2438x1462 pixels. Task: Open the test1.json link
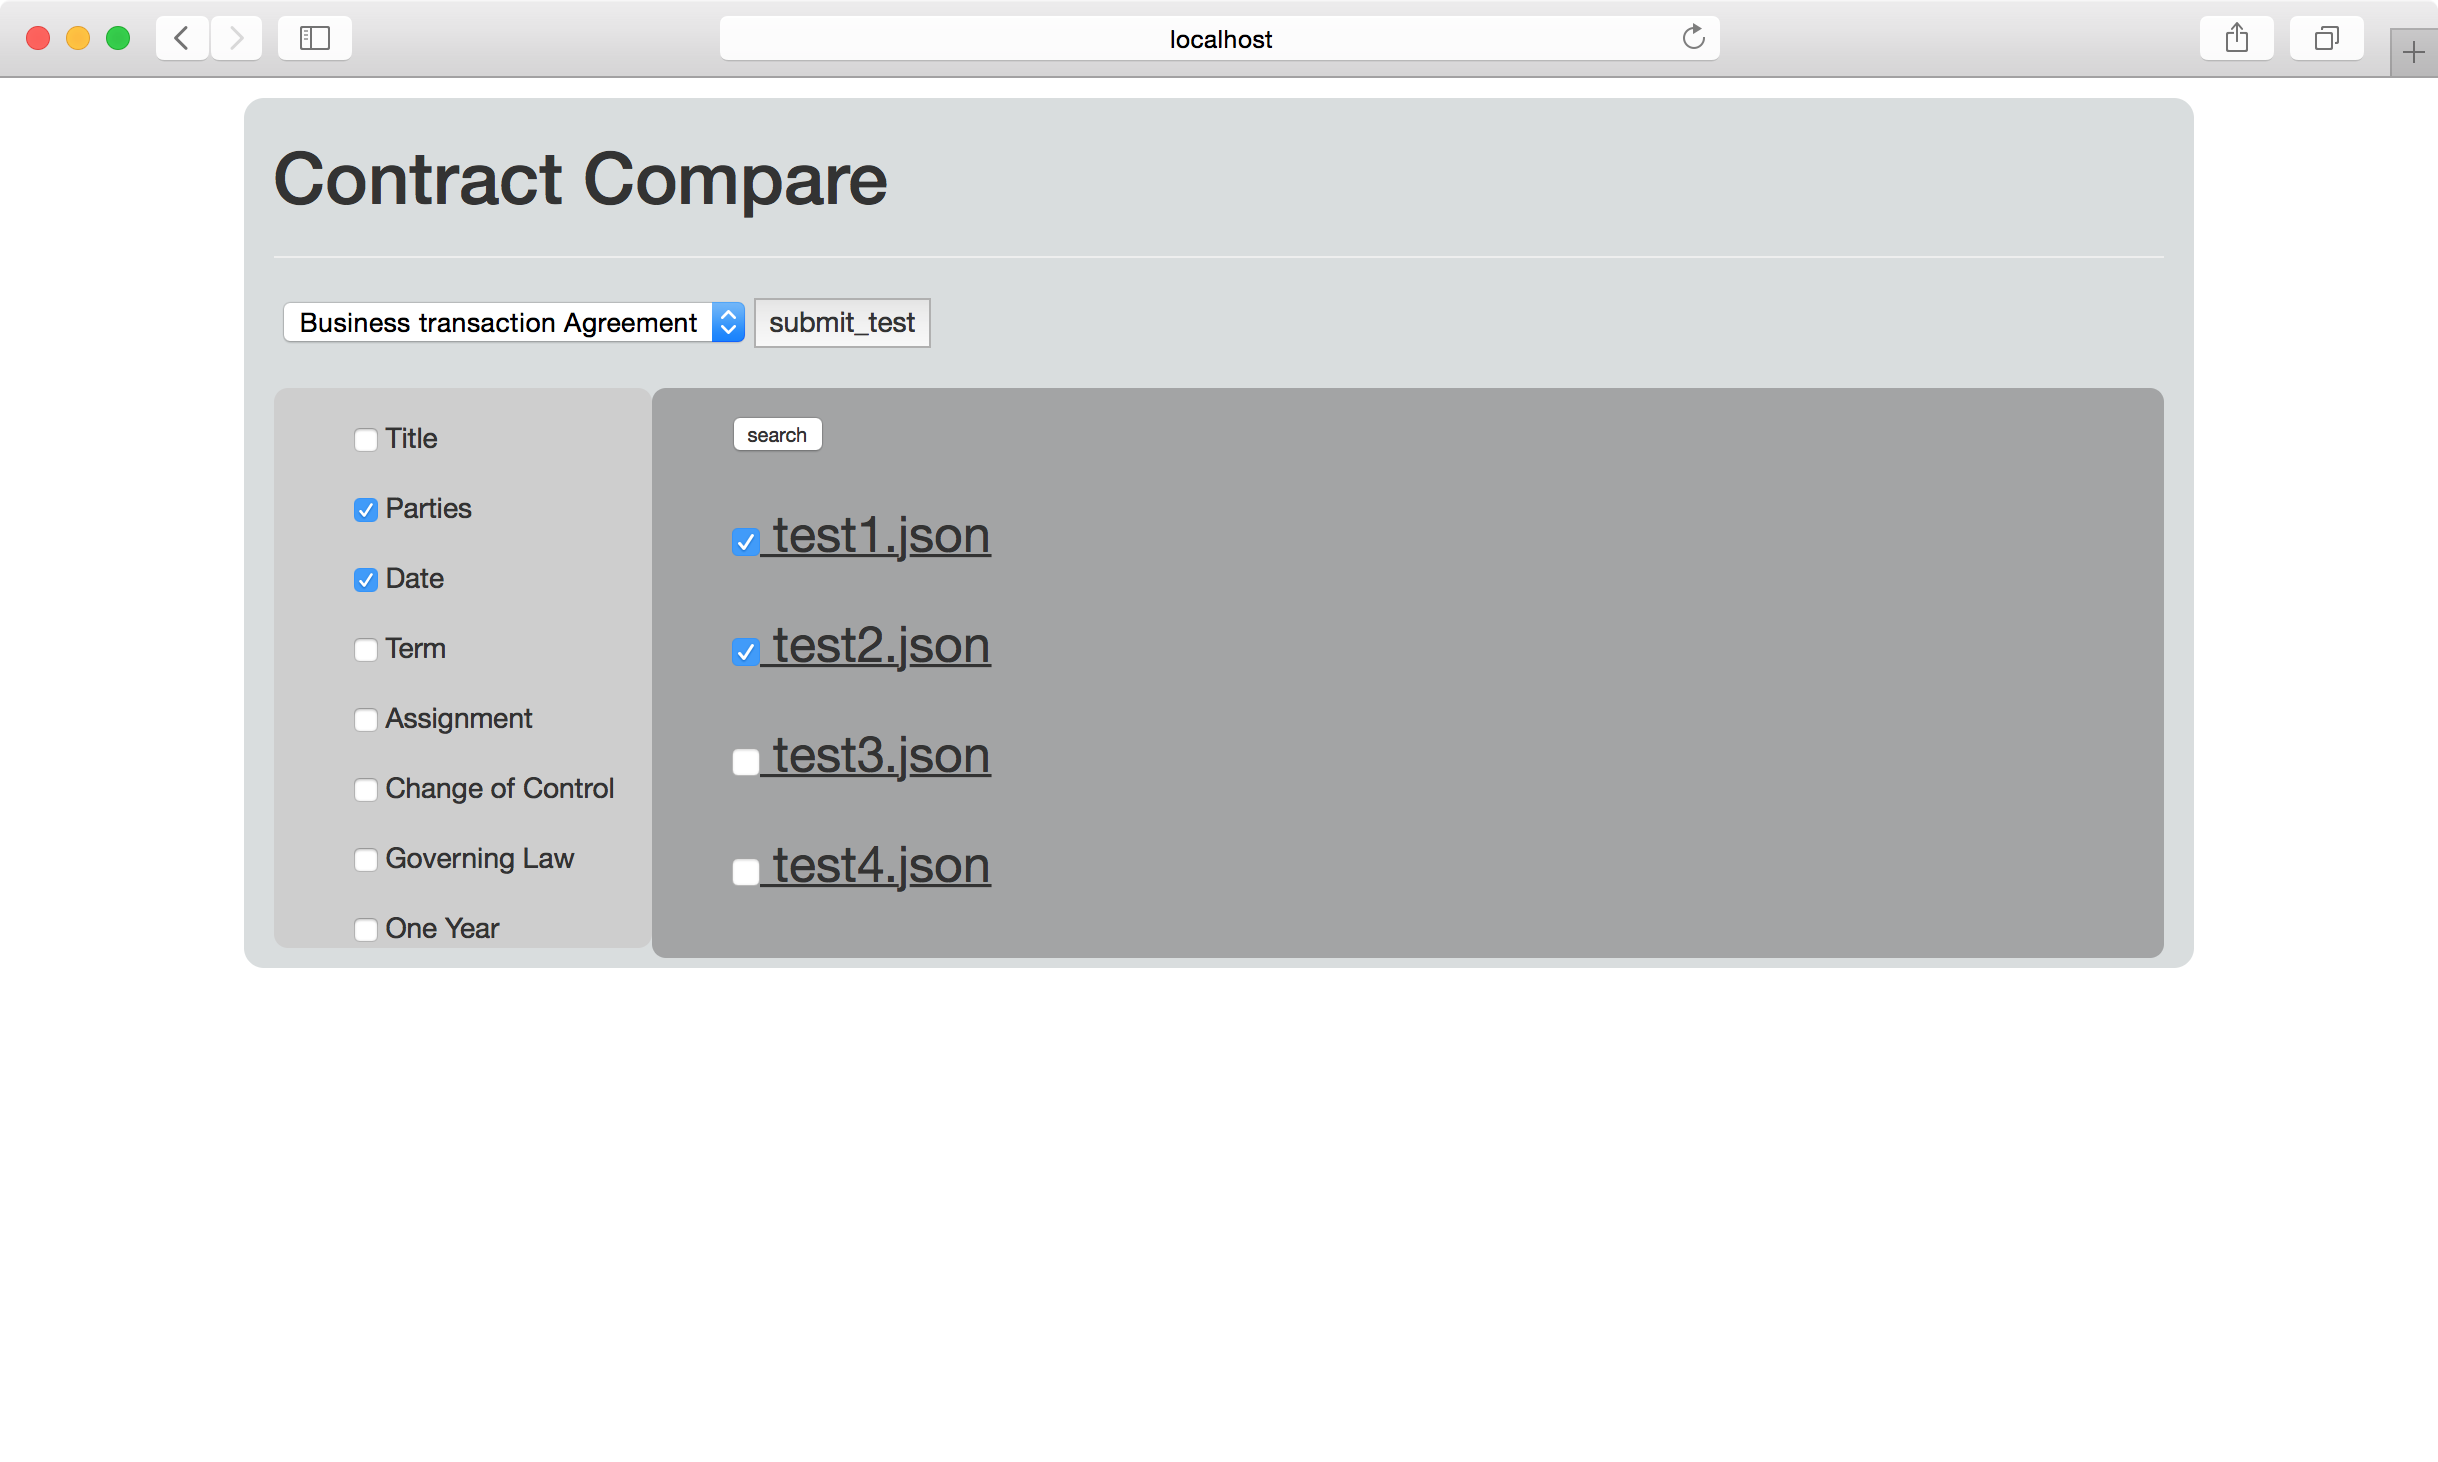pos(880,536)
